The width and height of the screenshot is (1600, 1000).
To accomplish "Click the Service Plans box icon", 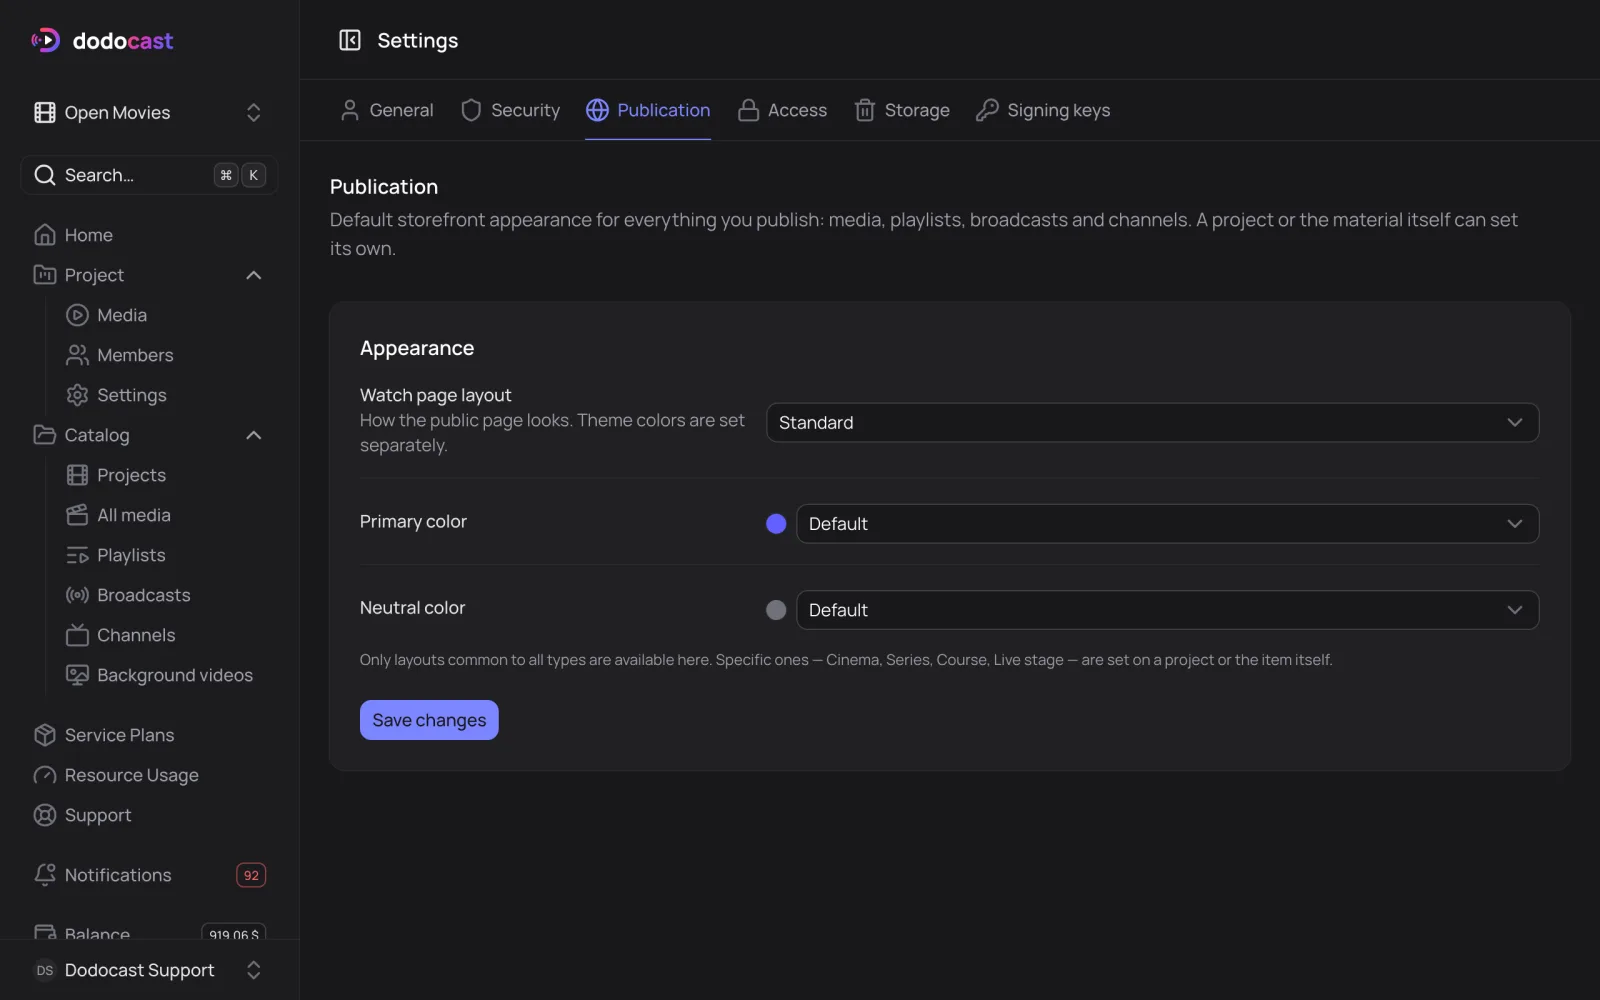I will (x=45, y=735).
